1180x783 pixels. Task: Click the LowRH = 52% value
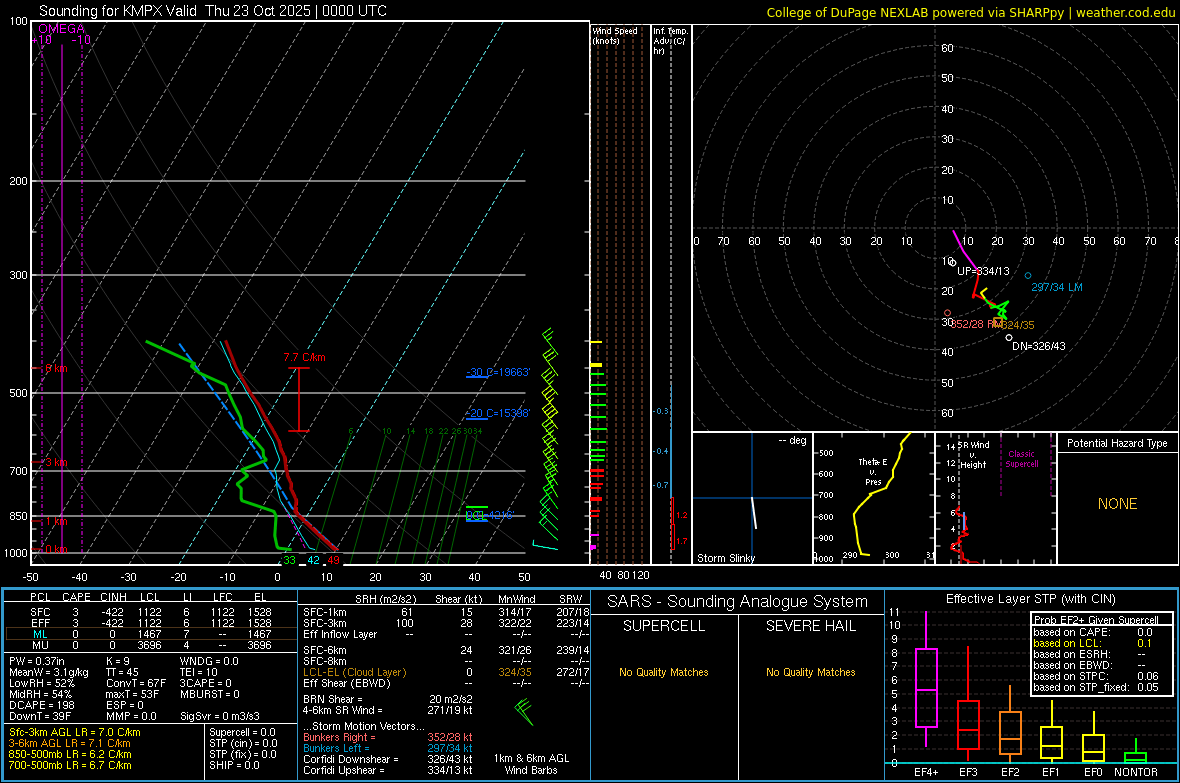[x=42, y=684]
